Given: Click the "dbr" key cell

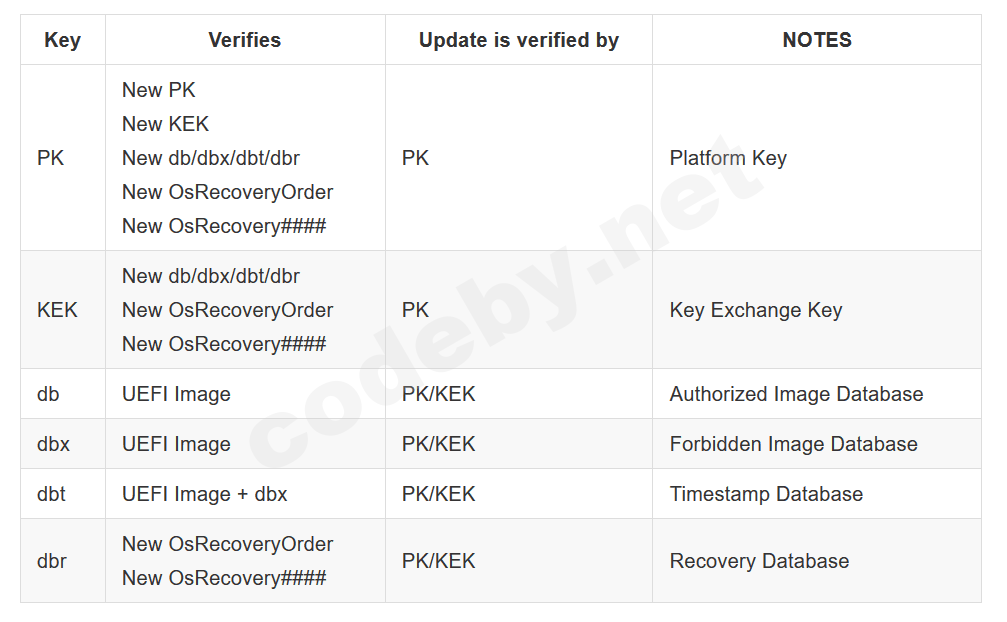Looking at the screenshot, I should click(x=52, y=561).
